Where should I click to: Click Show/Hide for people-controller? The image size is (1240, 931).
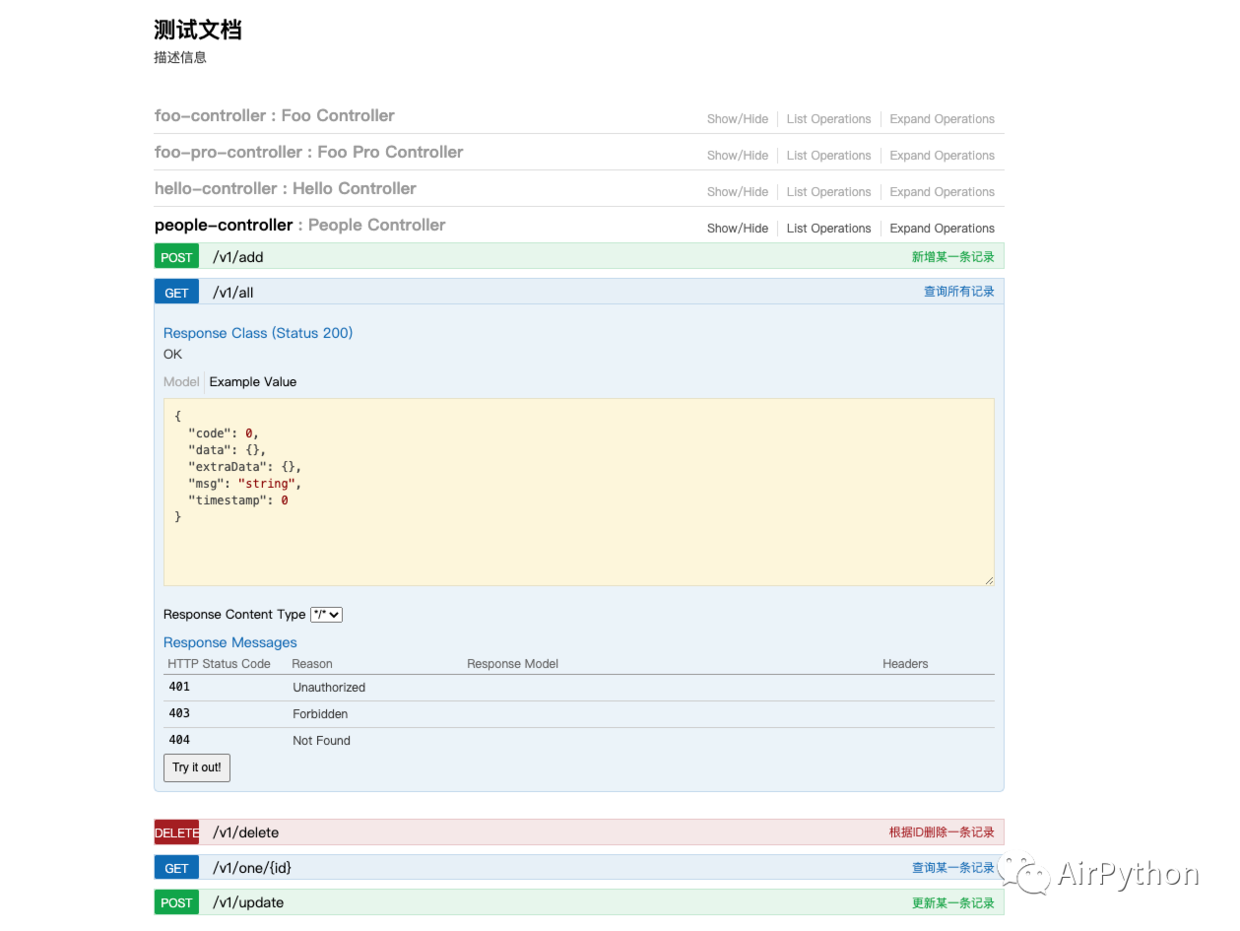(x=737, y=228)
